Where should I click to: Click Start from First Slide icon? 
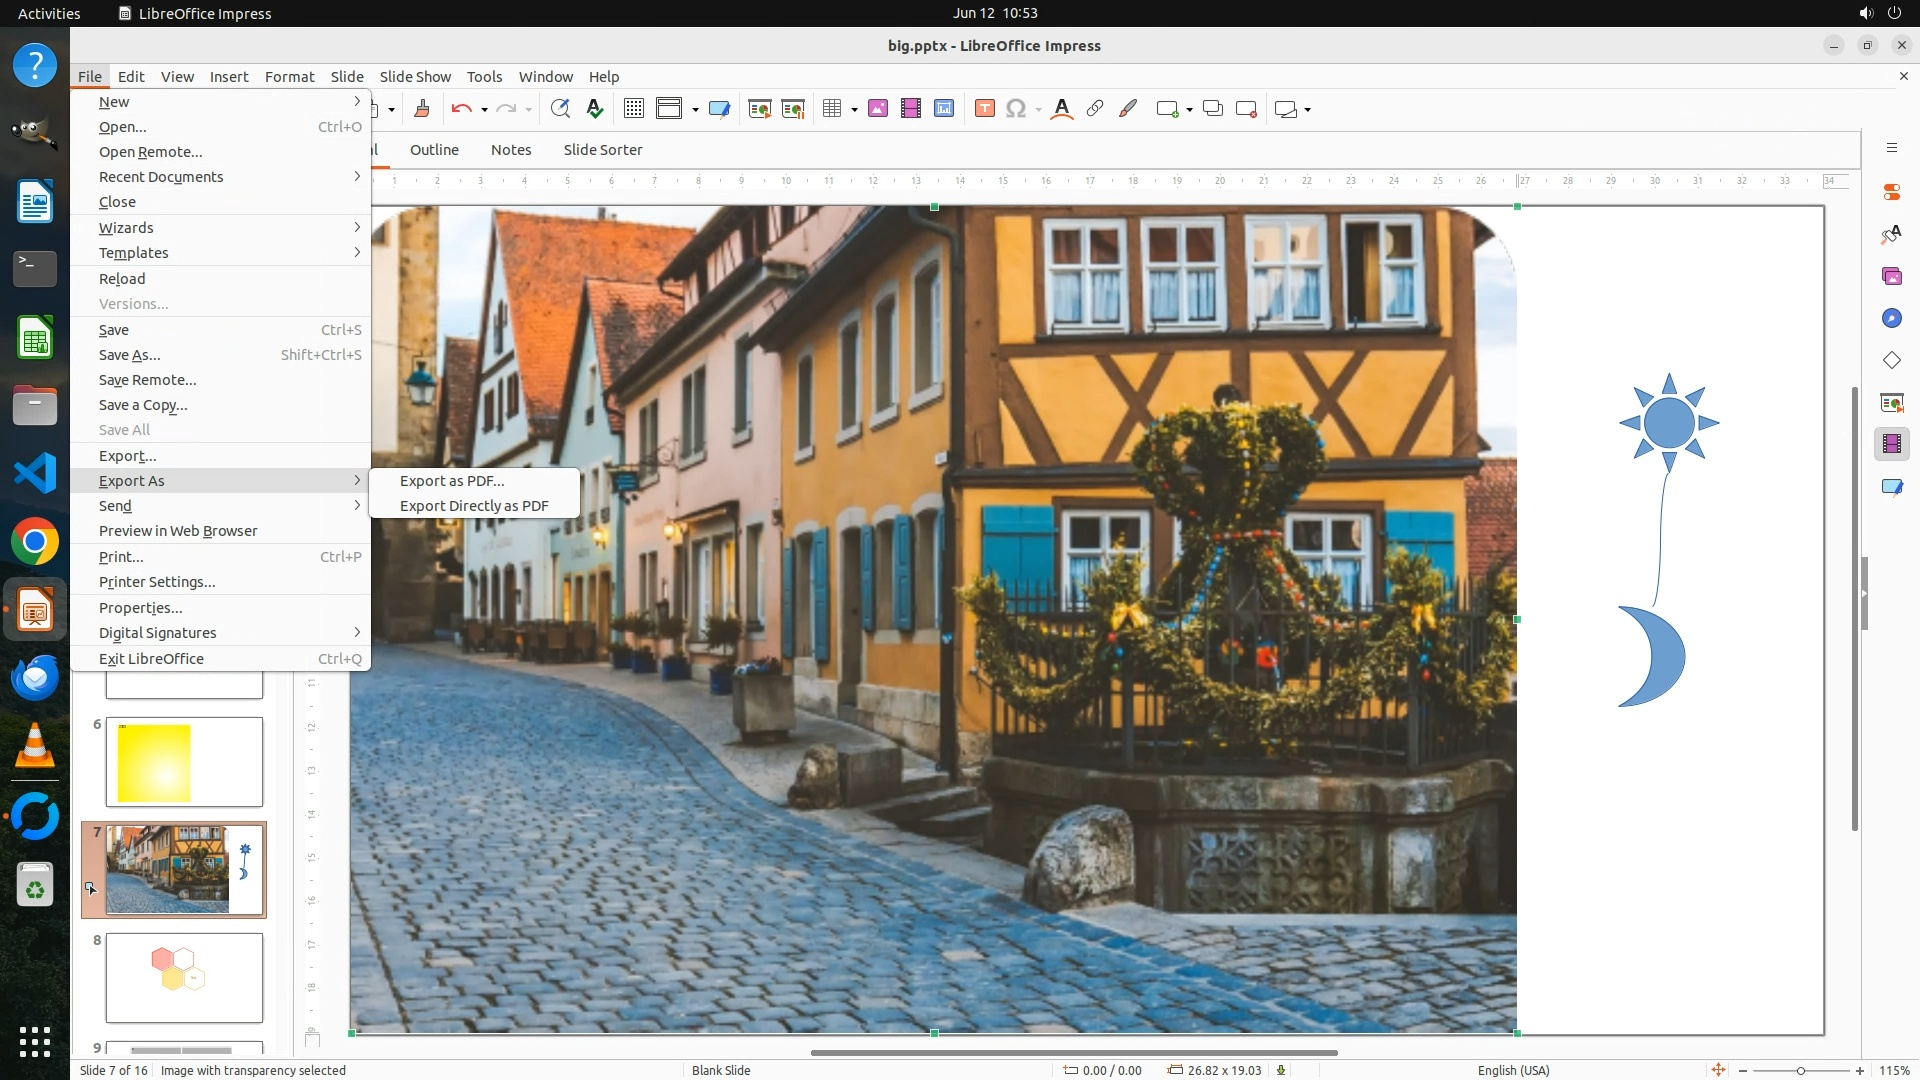tap(759, 109)
